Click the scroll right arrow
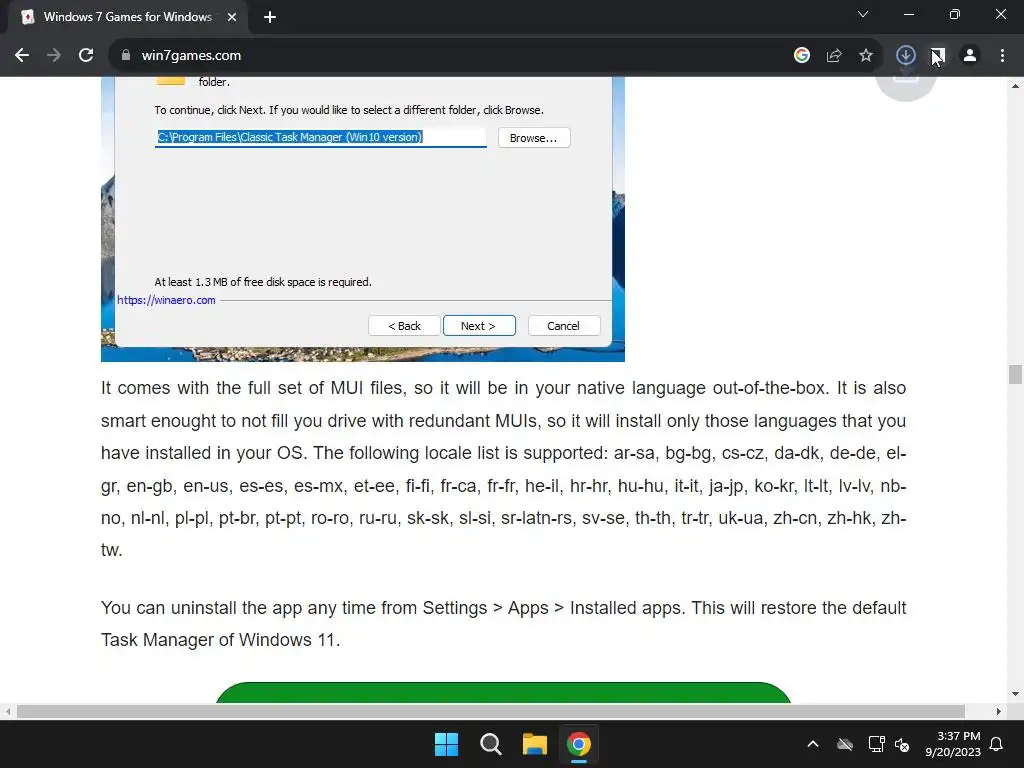 click(x=999, y=711)
